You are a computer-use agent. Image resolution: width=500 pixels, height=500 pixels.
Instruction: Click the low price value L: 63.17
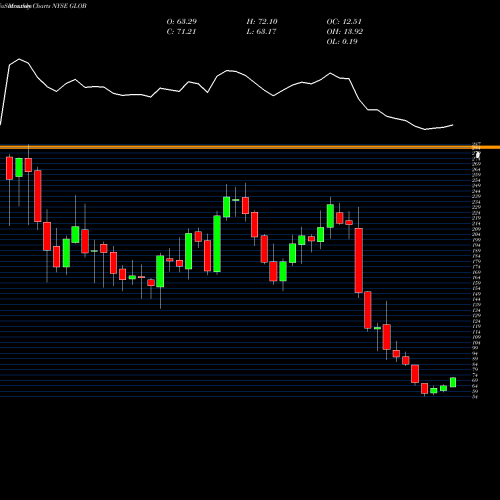[x=261, y=31]
